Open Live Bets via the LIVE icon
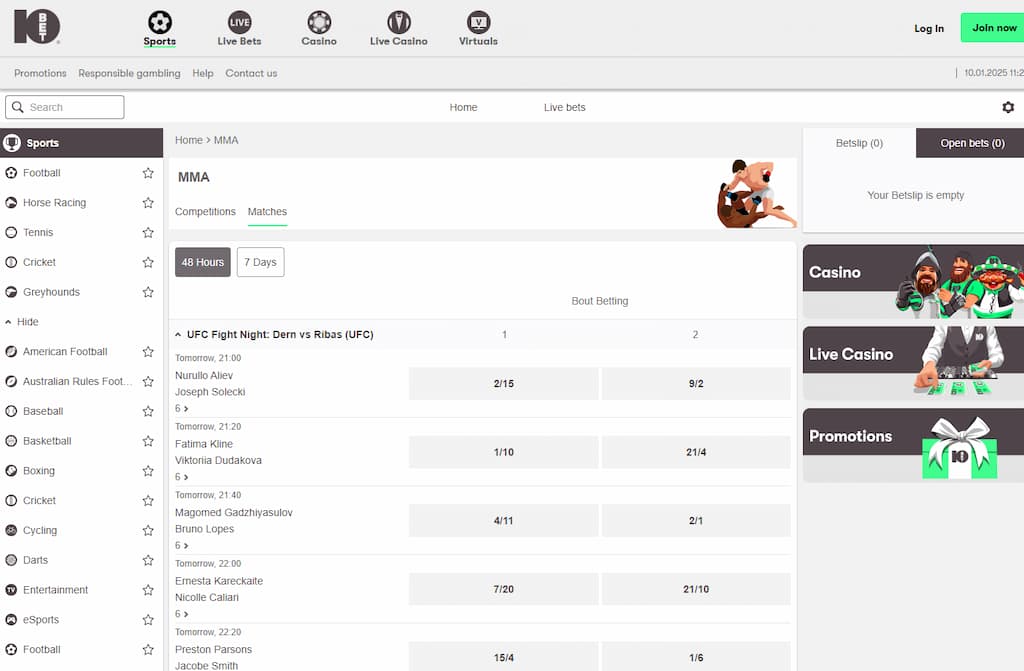Screen dimensions: 1024x671 [x=240, y=22]
